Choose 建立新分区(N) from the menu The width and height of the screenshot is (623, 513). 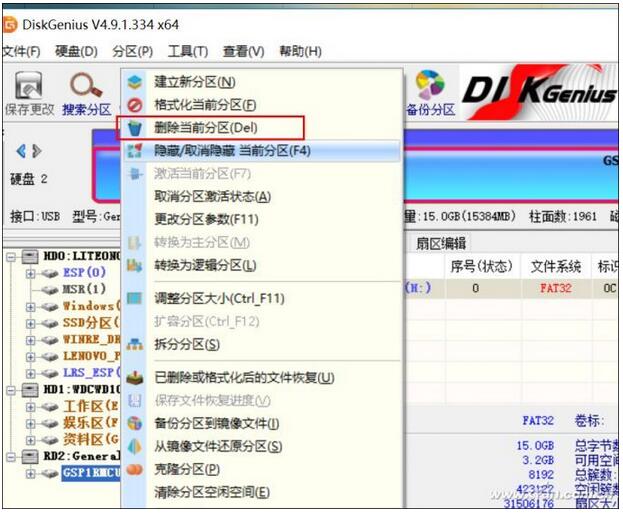(262, 82)
